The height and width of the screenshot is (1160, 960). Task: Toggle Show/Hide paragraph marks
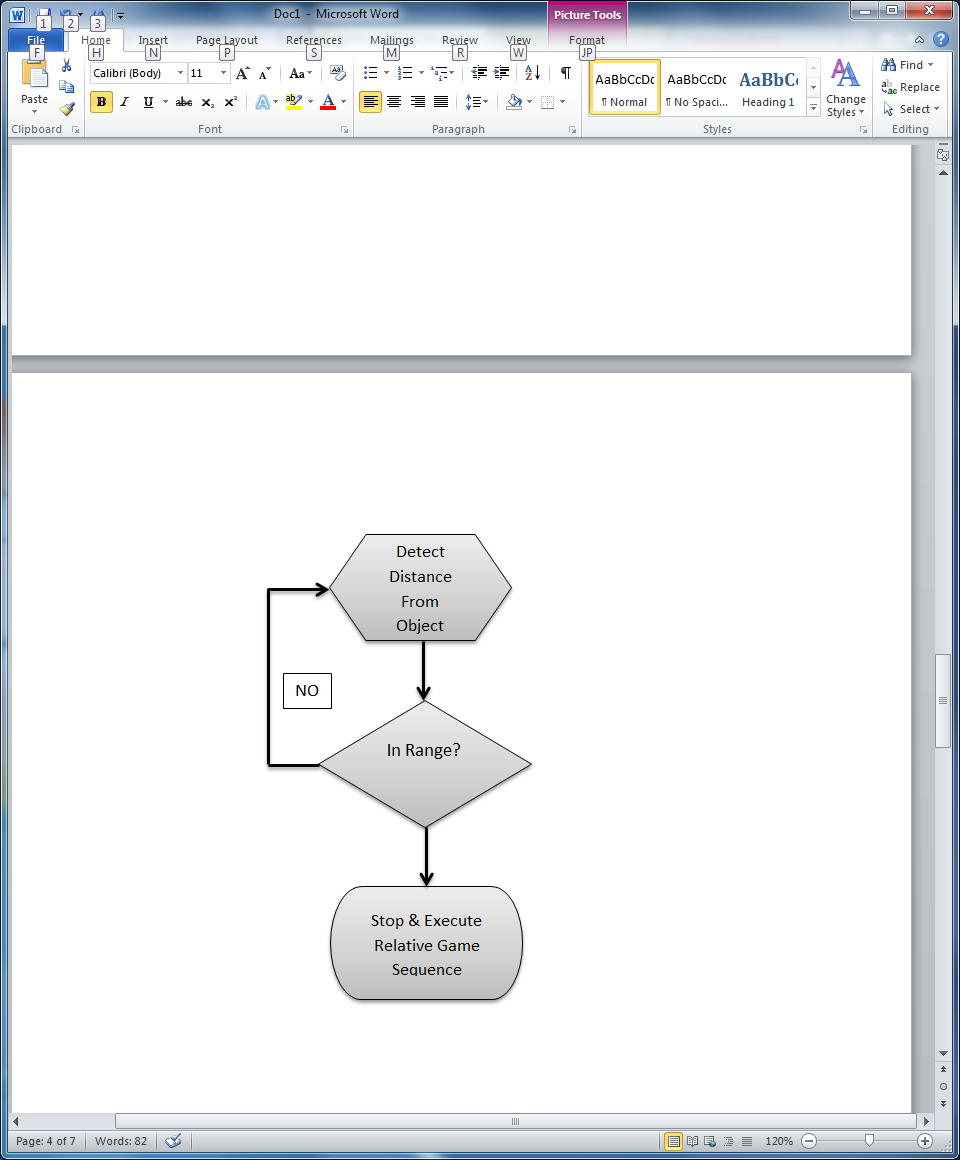tap(565, 73)
